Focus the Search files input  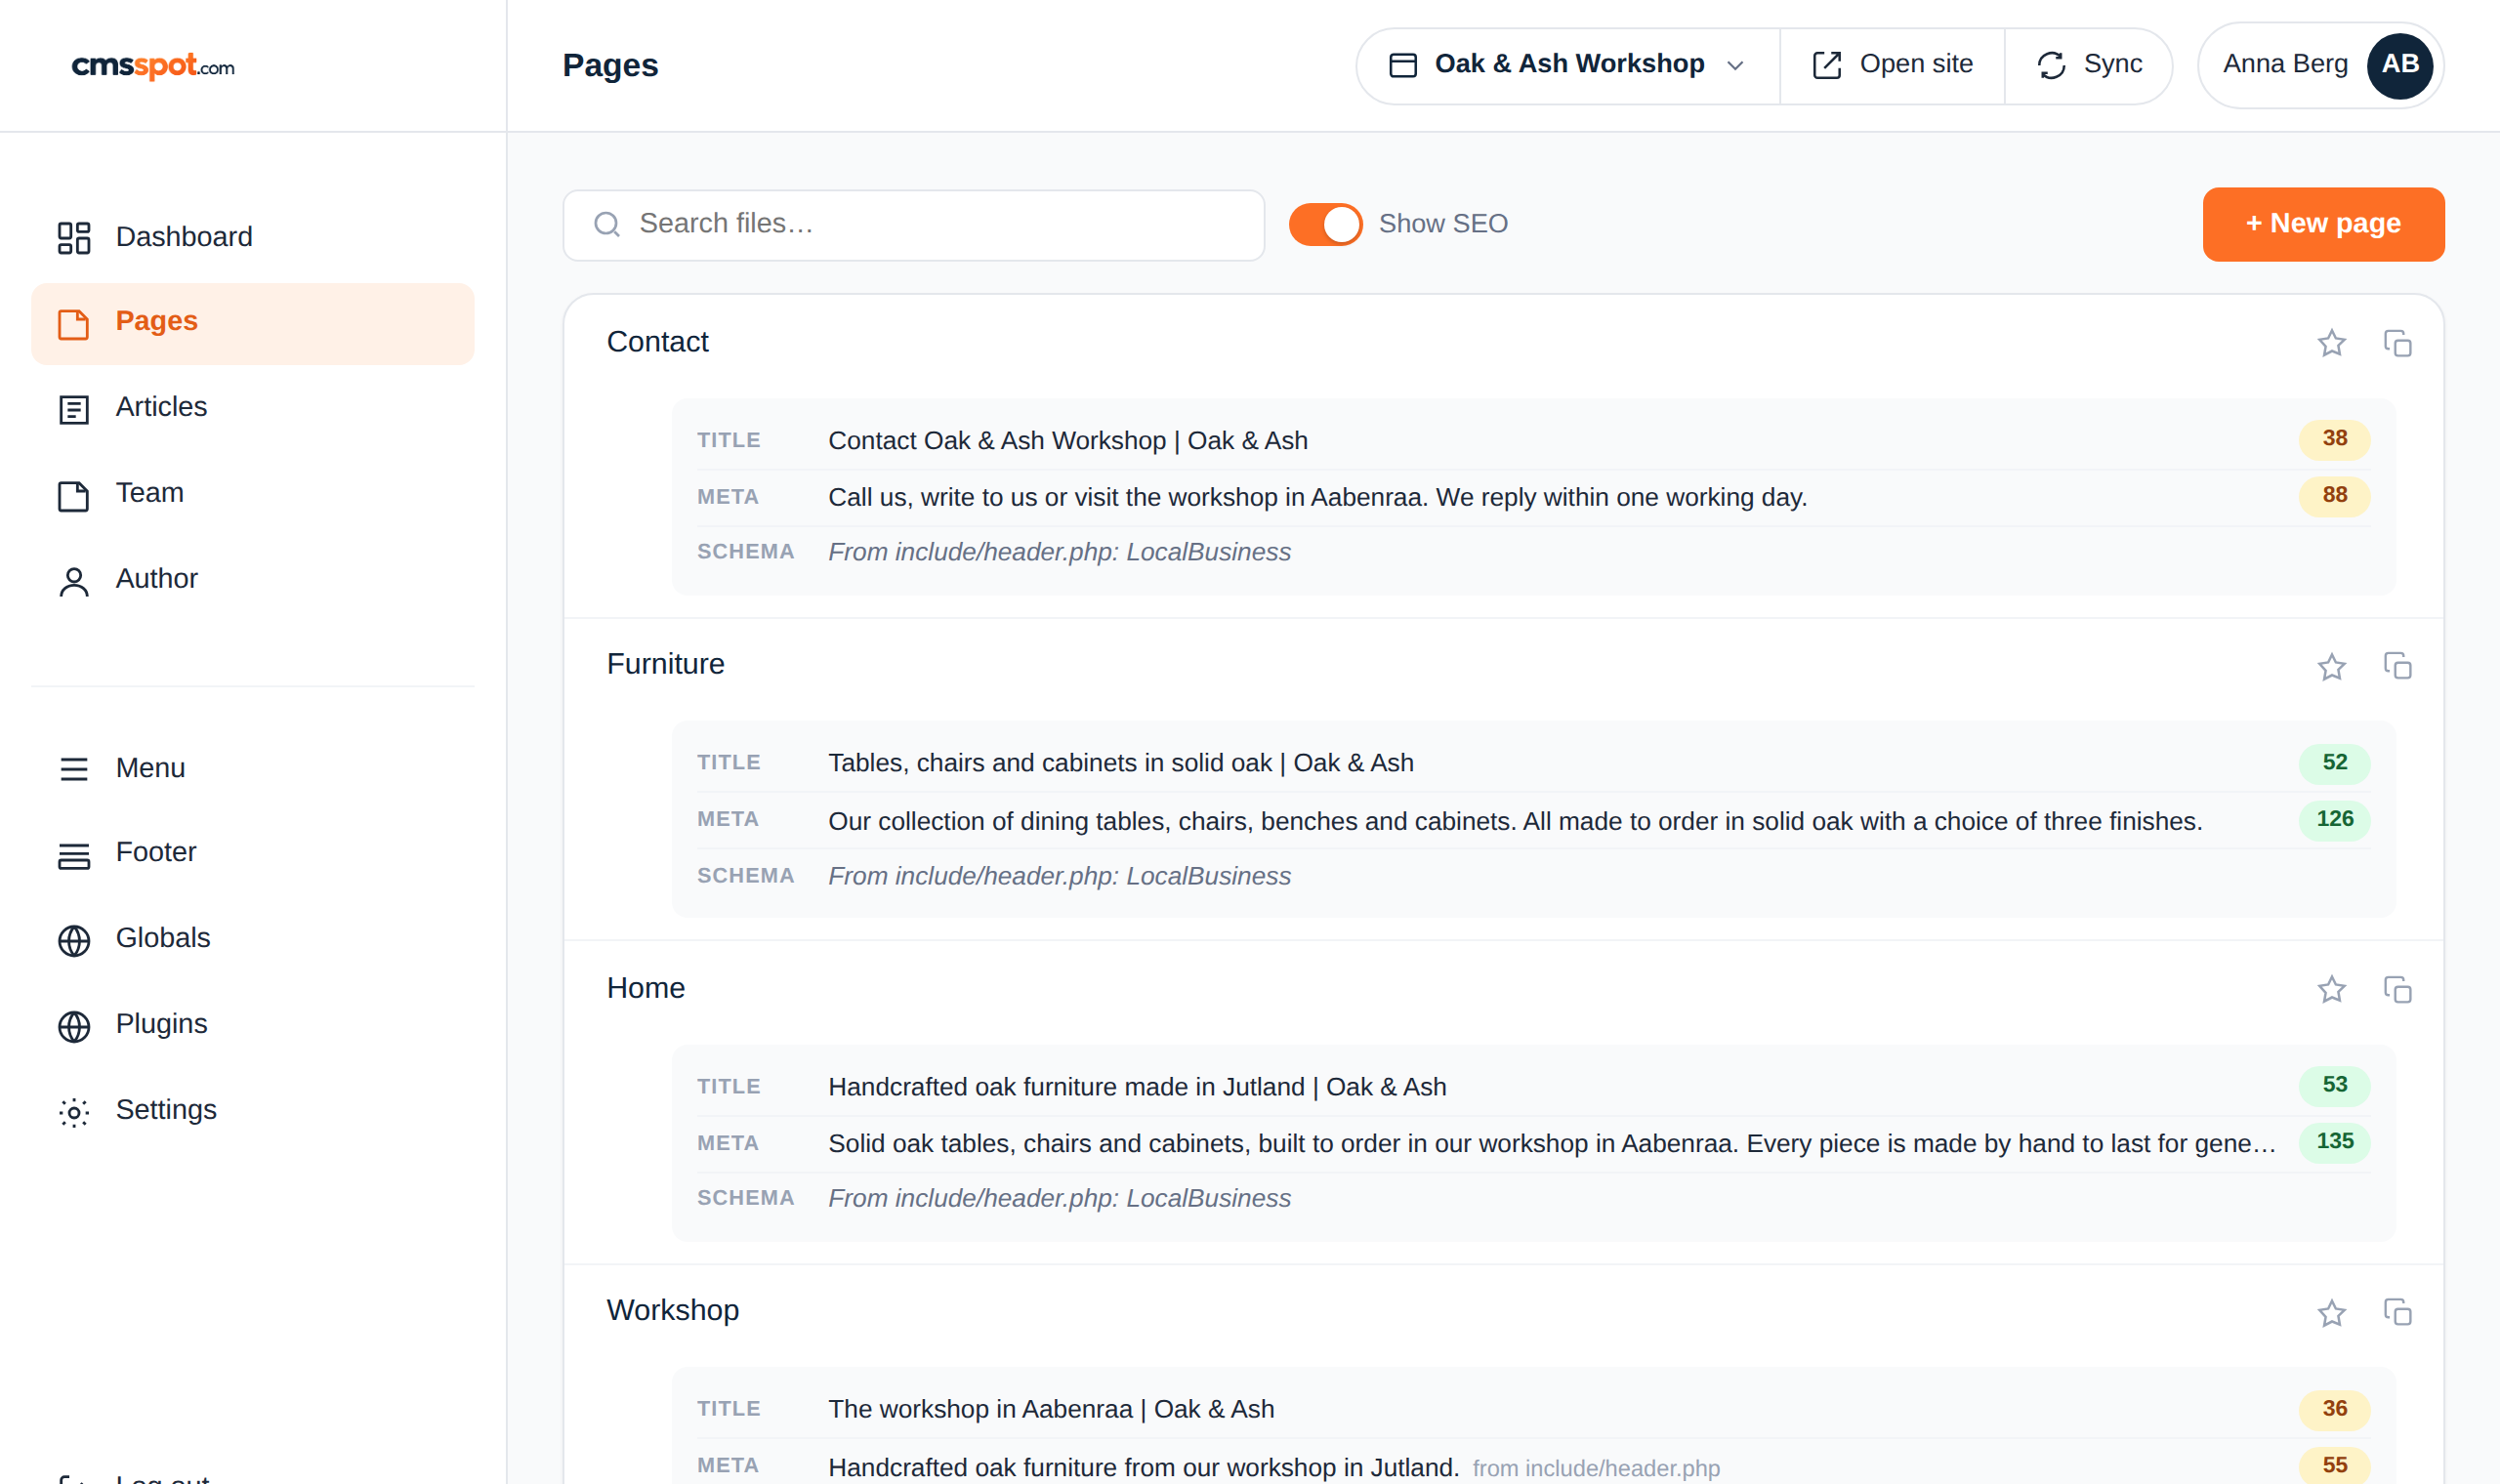point(913,225)
